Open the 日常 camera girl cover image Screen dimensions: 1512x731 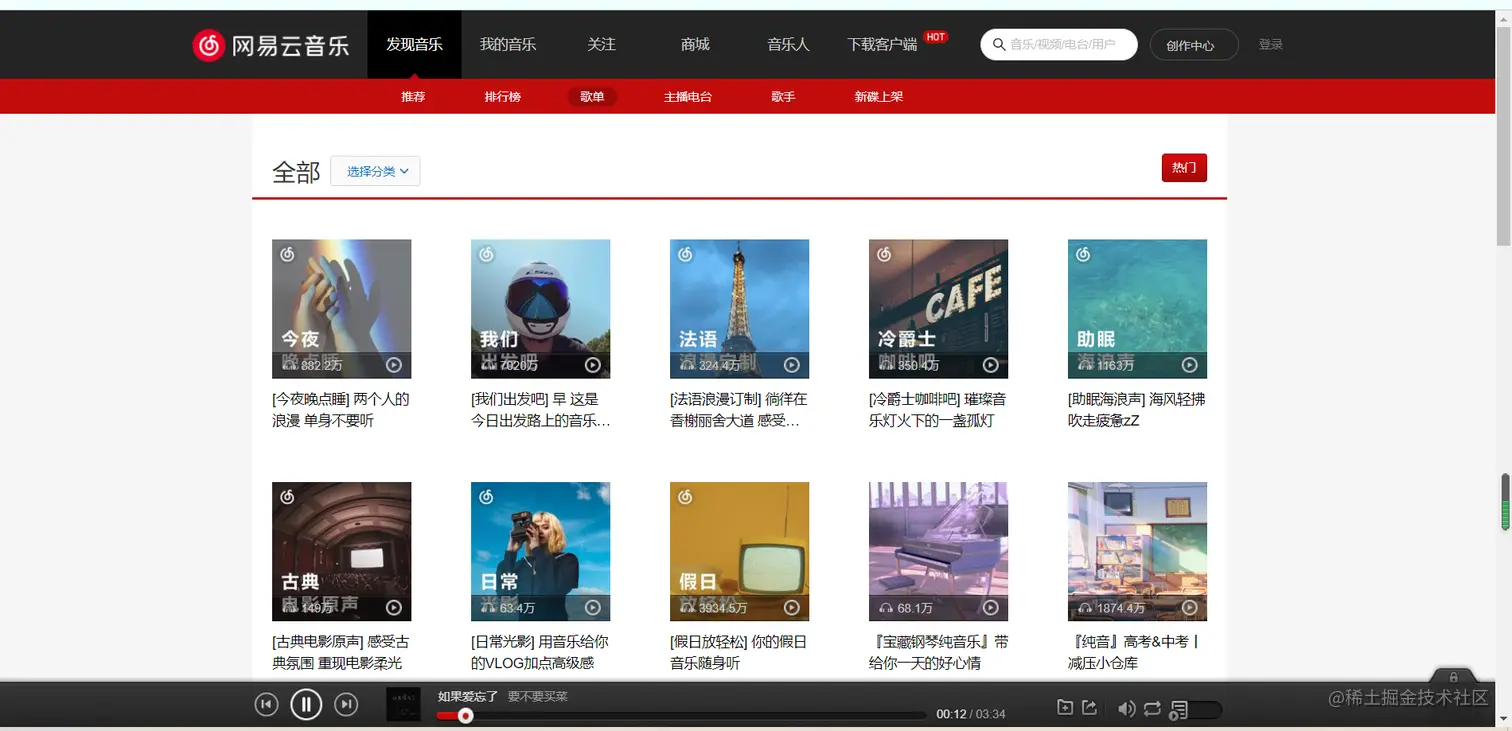pyautogui.click(x=540, y=552)
